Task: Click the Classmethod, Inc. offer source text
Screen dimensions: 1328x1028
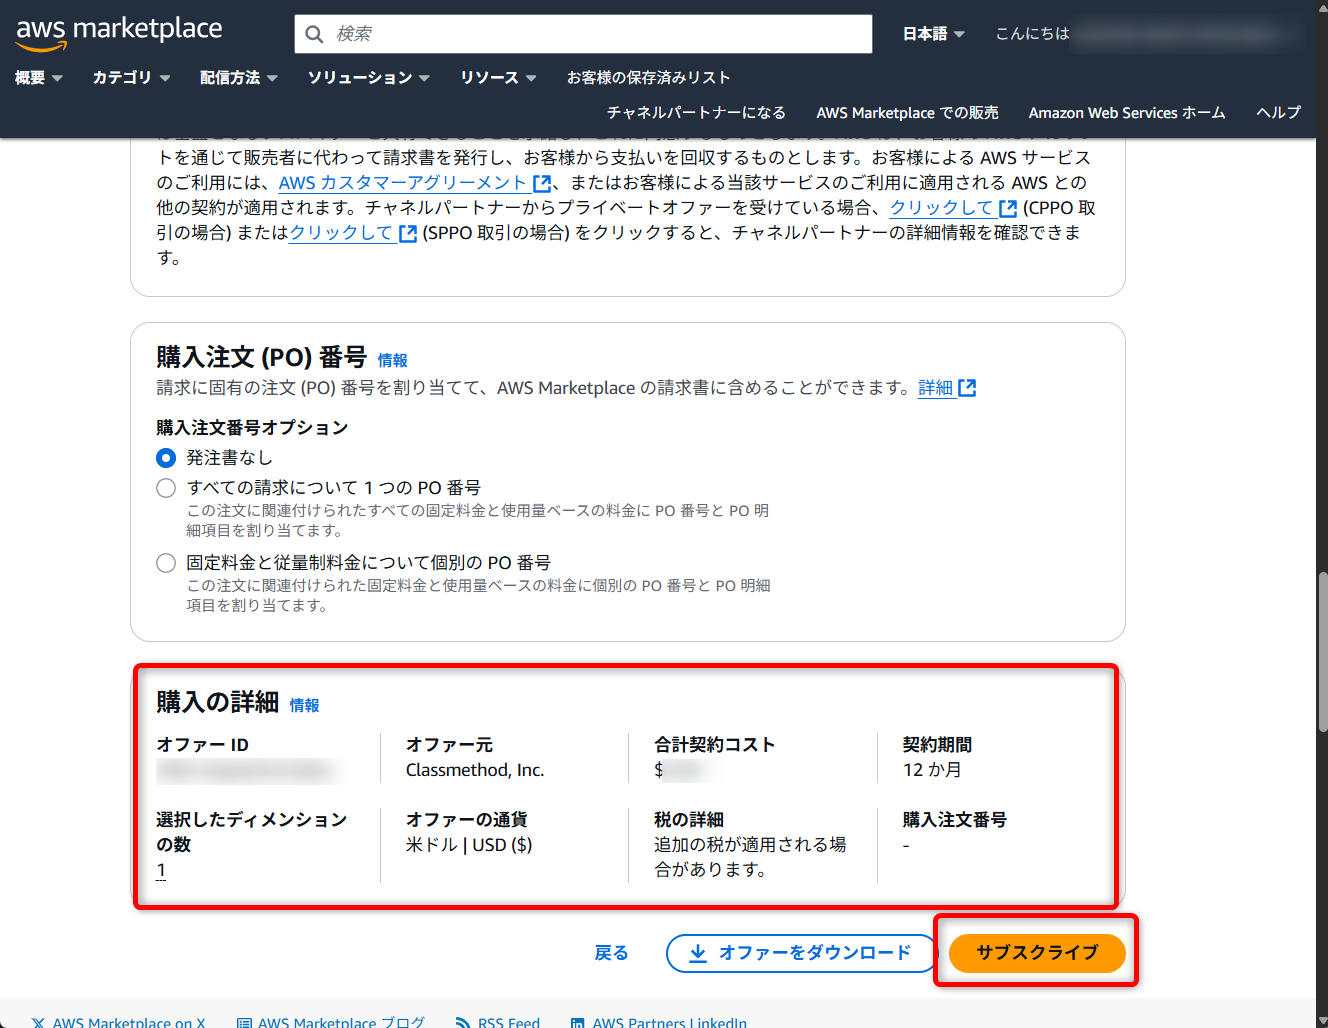Action: (475, 770)
